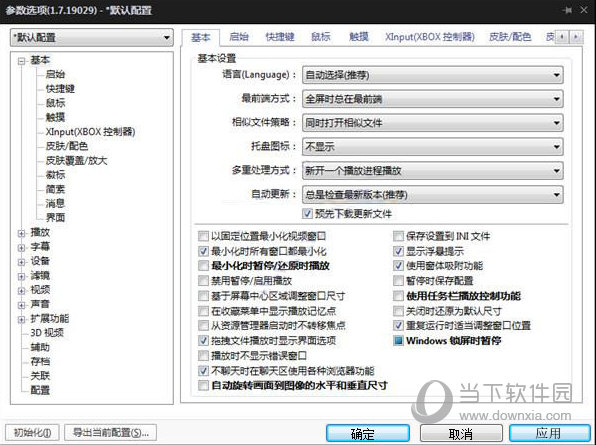Select 徽标 tree item
The image size is (596, 445).
click(x=55, y=175)
